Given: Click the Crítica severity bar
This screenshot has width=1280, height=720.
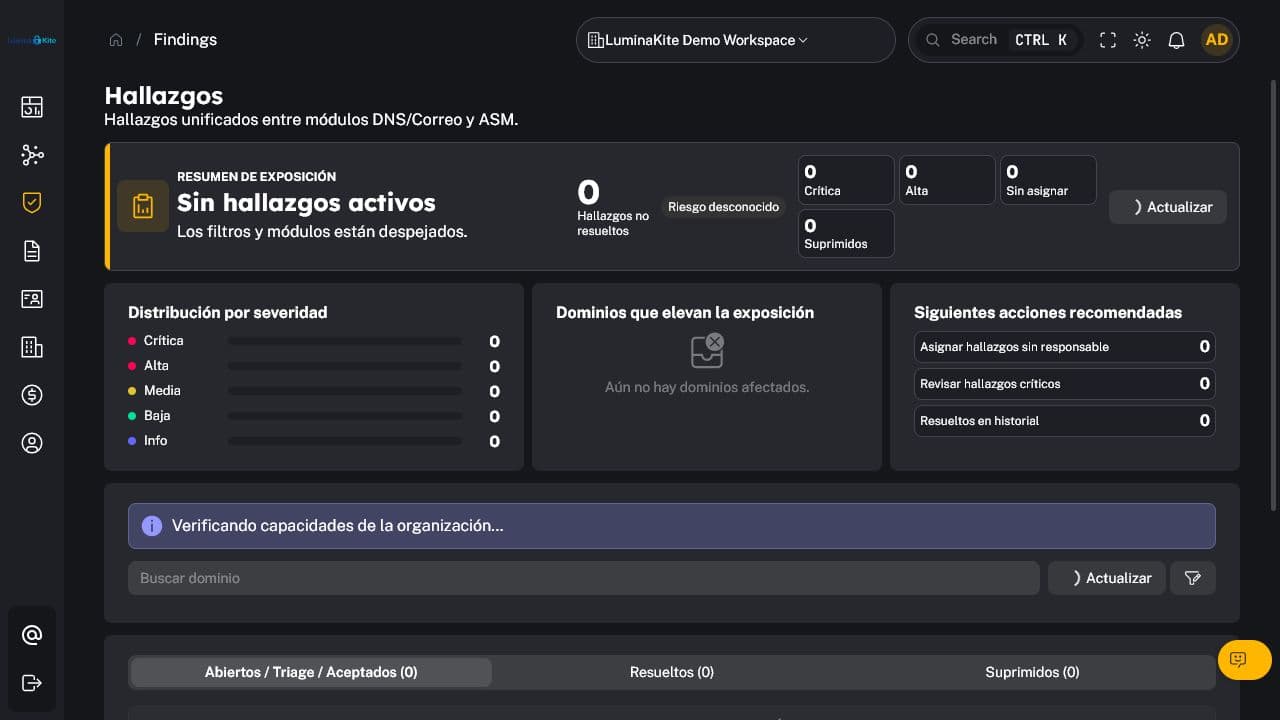Looking at the screenshot, I should point(345,341).
